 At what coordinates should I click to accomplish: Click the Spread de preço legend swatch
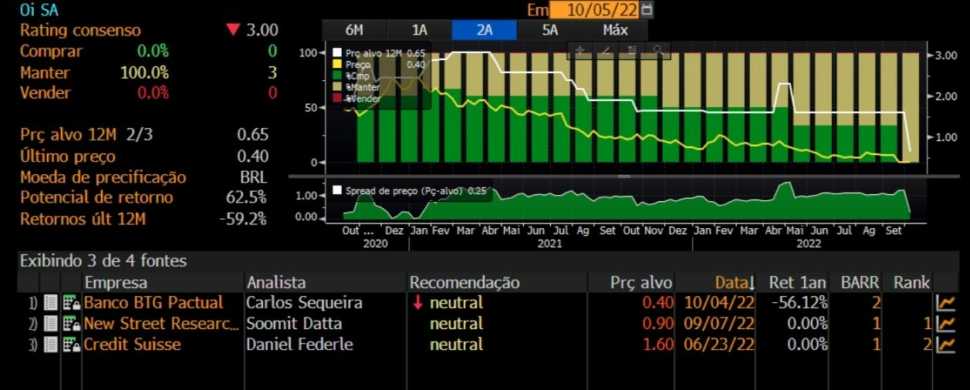337,190
